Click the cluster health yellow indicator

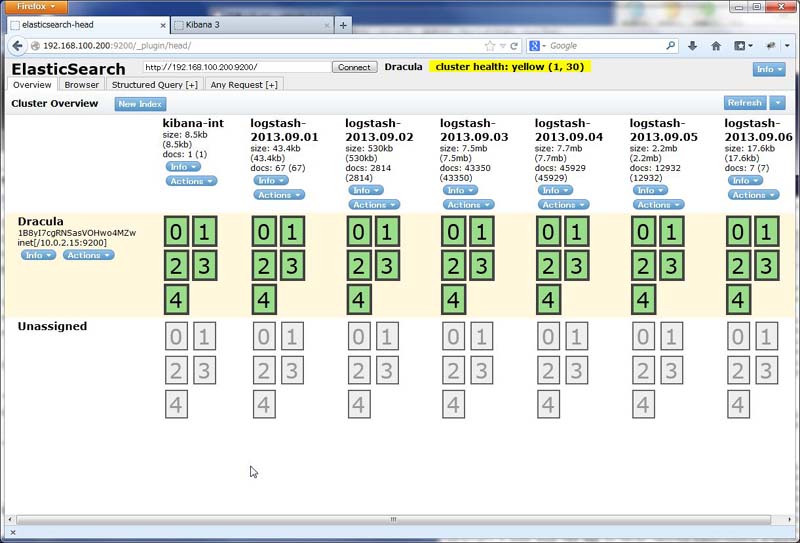coord(510,67)
